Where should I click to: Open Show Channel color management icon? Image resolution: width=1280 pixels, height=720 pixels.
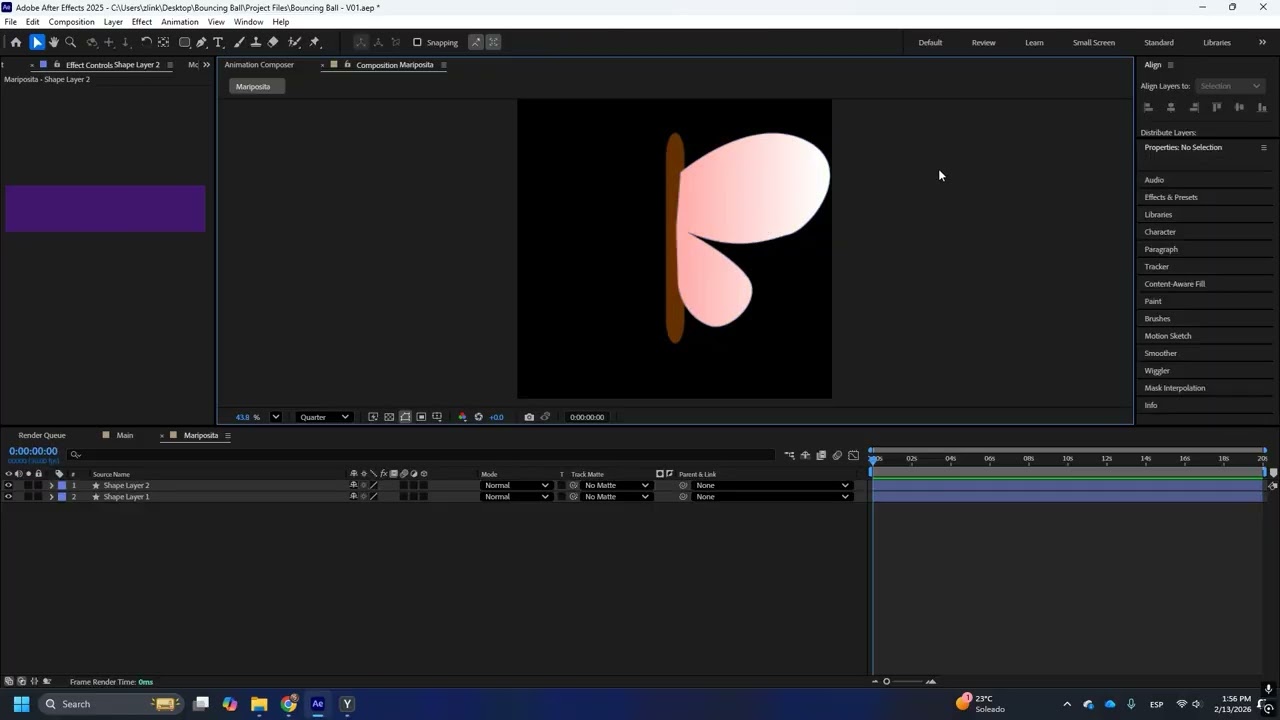tap(462, 417)
